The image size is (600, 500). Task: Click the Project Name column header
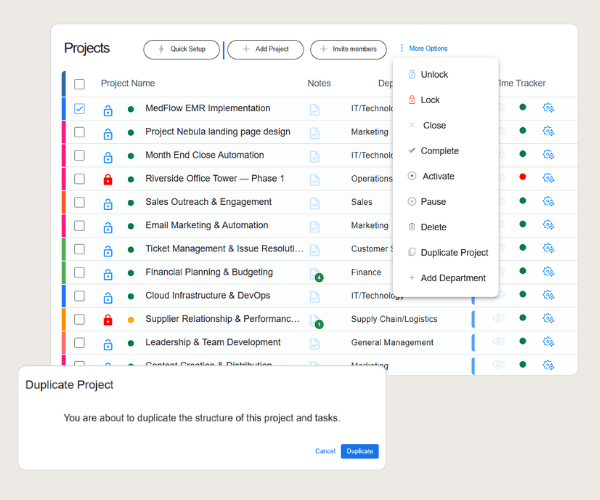pos(128,83)
